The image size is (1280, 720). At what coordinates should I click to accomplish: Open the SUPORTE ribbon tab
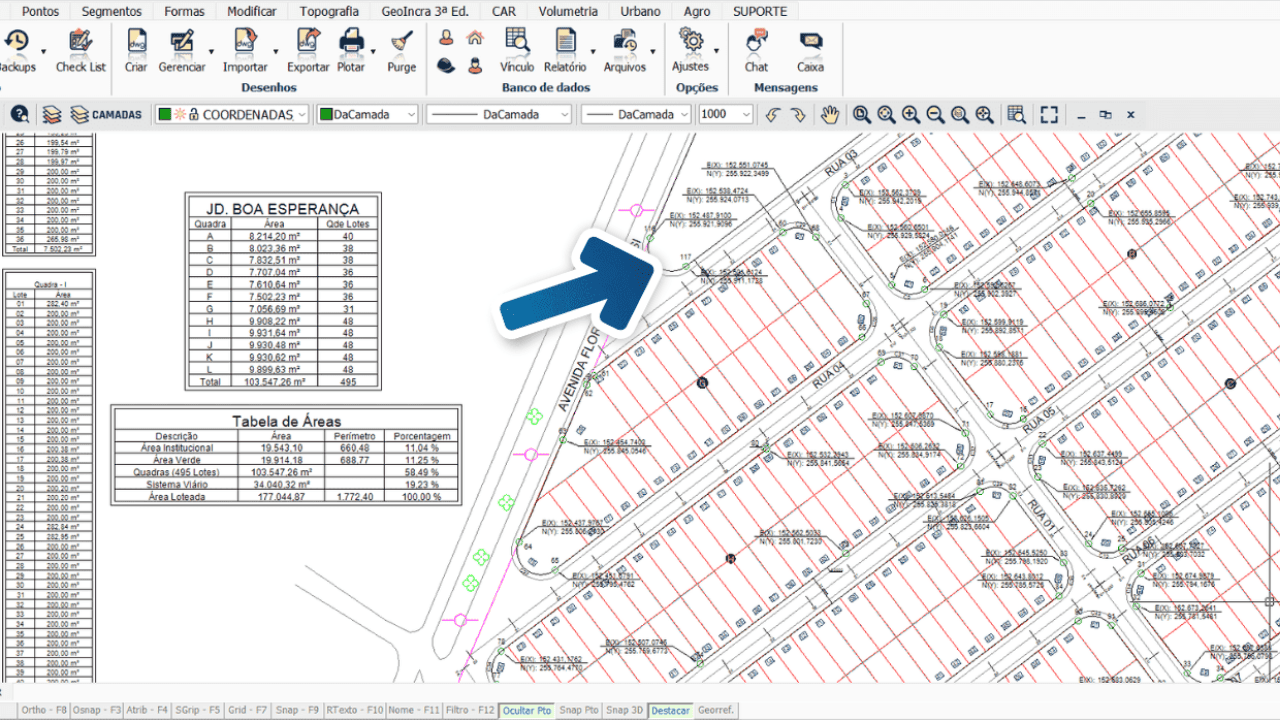click(760, 11)
